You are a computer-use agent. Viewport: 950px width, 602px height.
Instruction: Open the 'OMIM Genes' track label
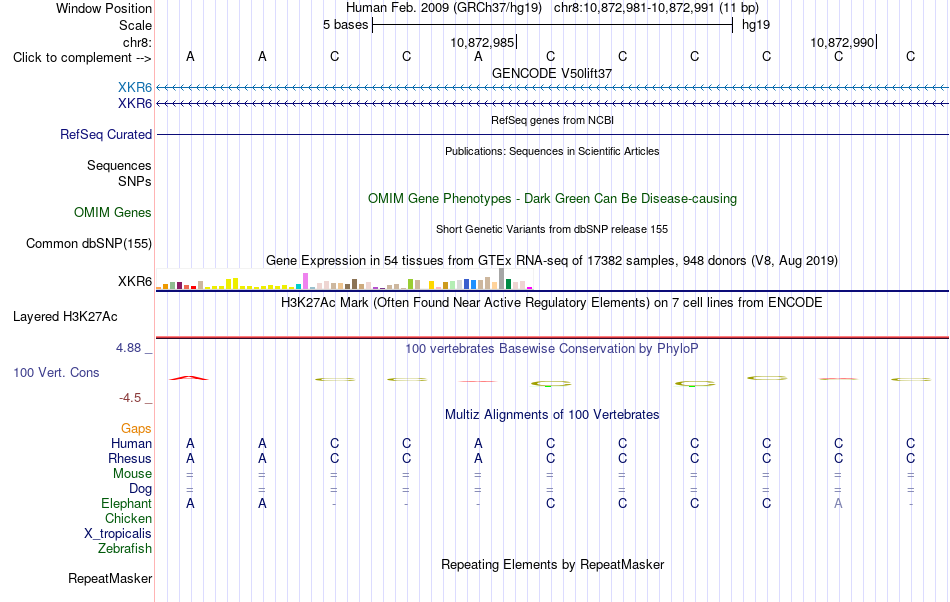pyautogui.click(x=113, y=213)
